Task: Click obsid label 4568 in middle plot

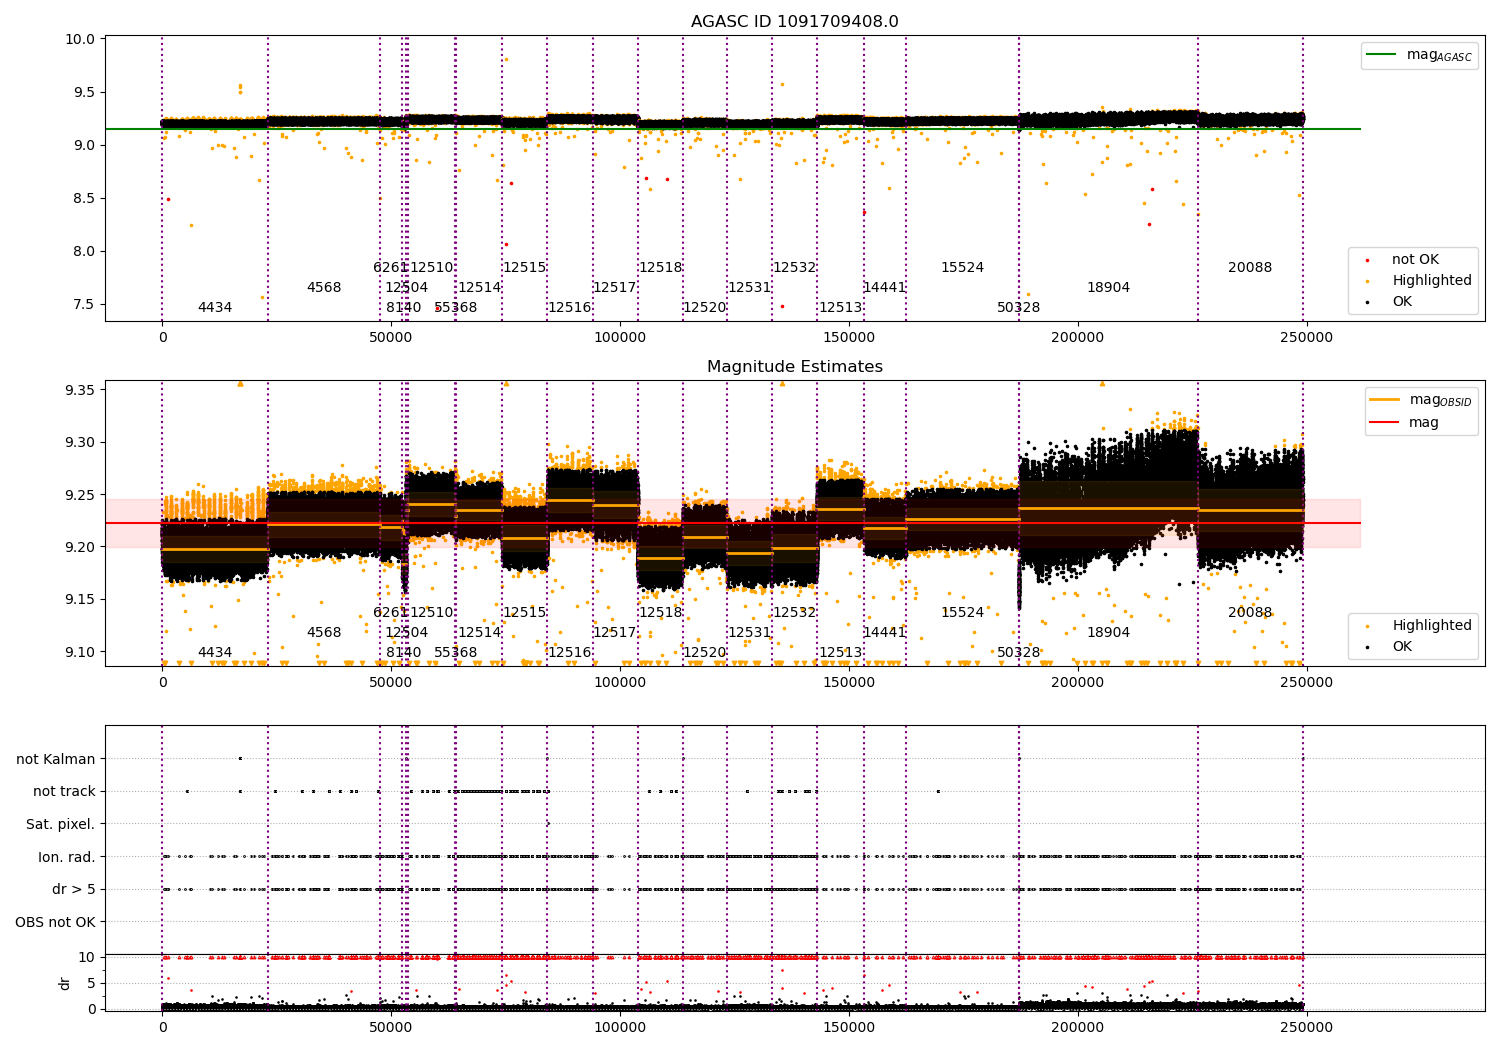Action: tap(324, 633)
